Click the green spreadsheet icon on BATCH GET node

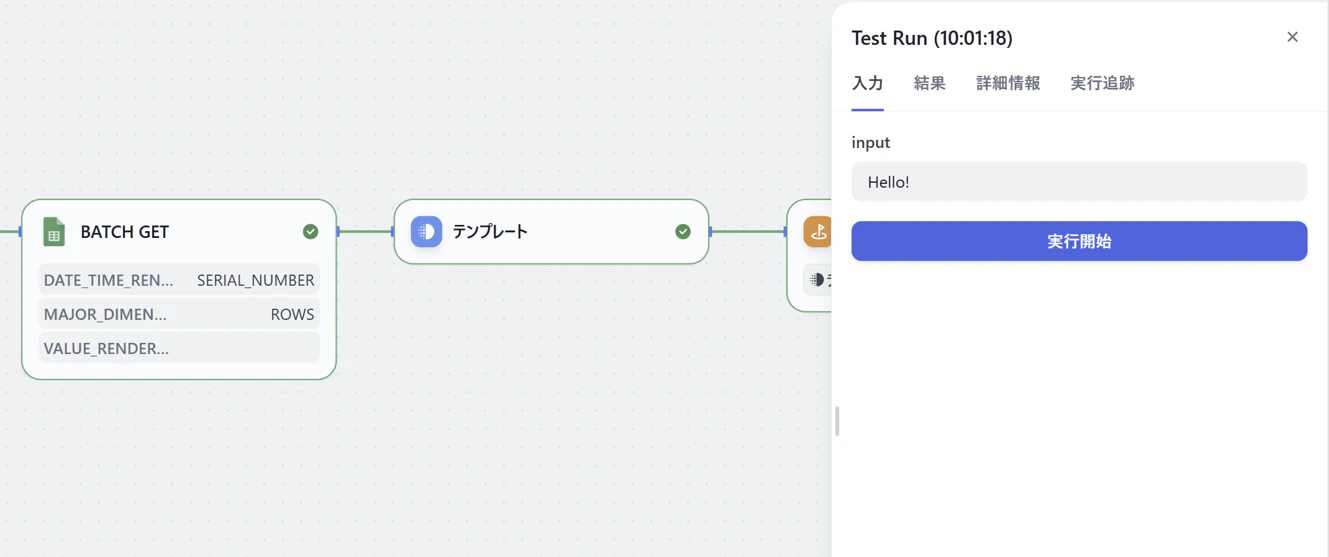(x=54, y=232)
